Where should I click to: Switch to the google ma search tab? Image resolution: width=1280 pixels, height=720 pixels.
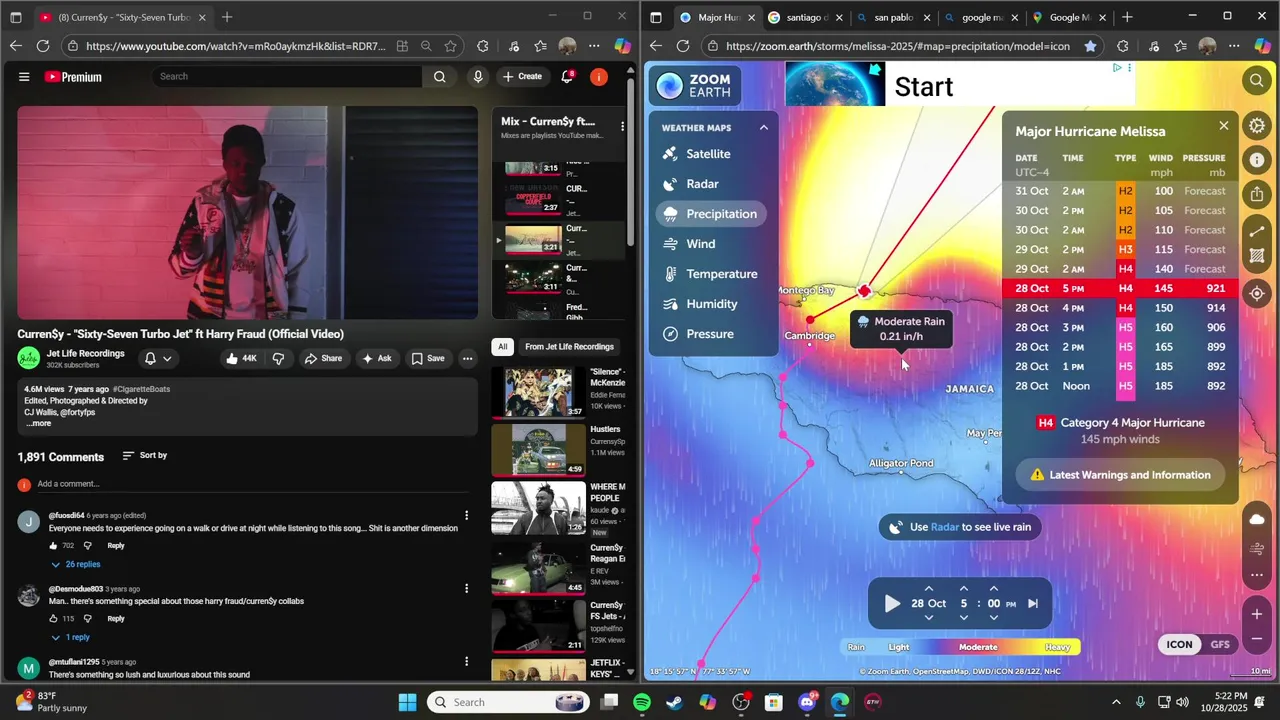point(980,17)
